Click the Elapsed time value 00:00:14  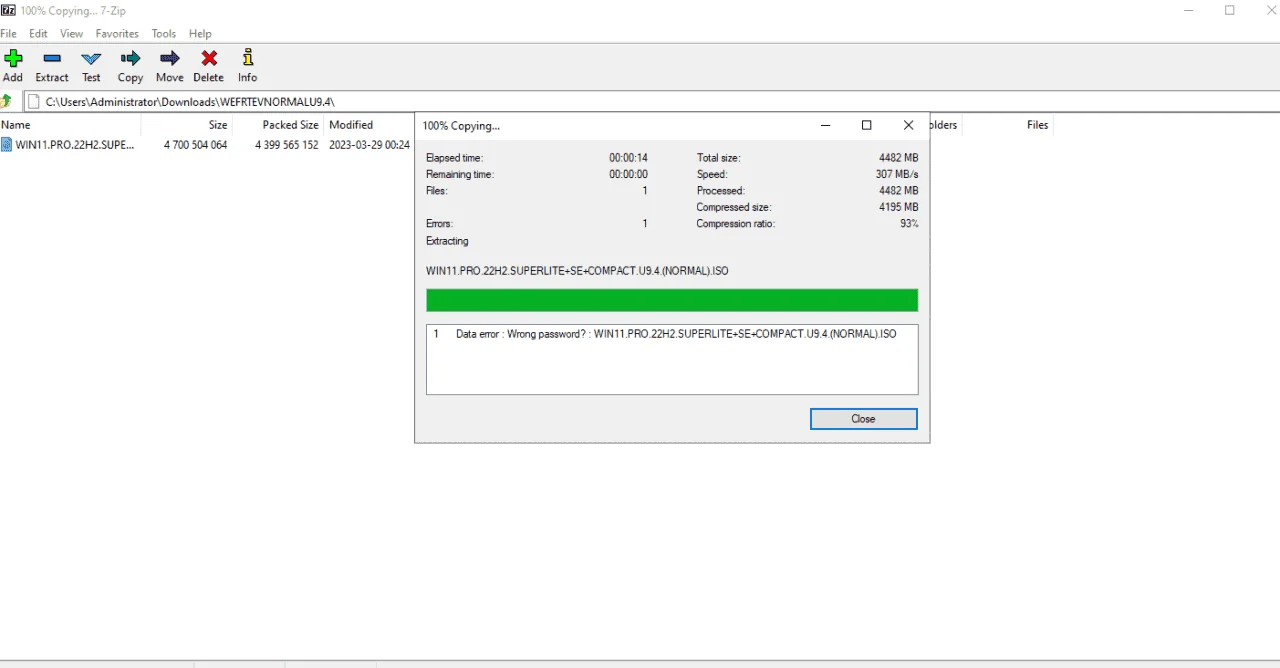point(628,158)
